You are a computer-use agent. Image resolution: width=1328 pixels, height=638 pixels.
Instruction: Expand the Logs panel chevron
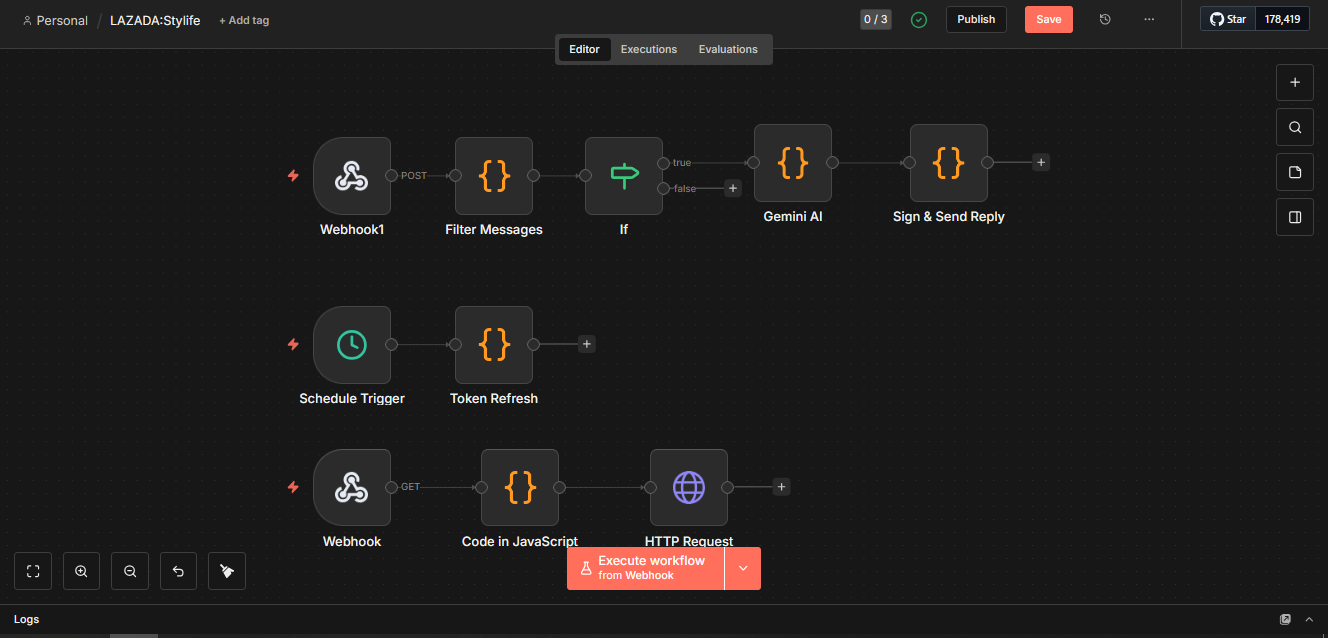coord(1309,620)
